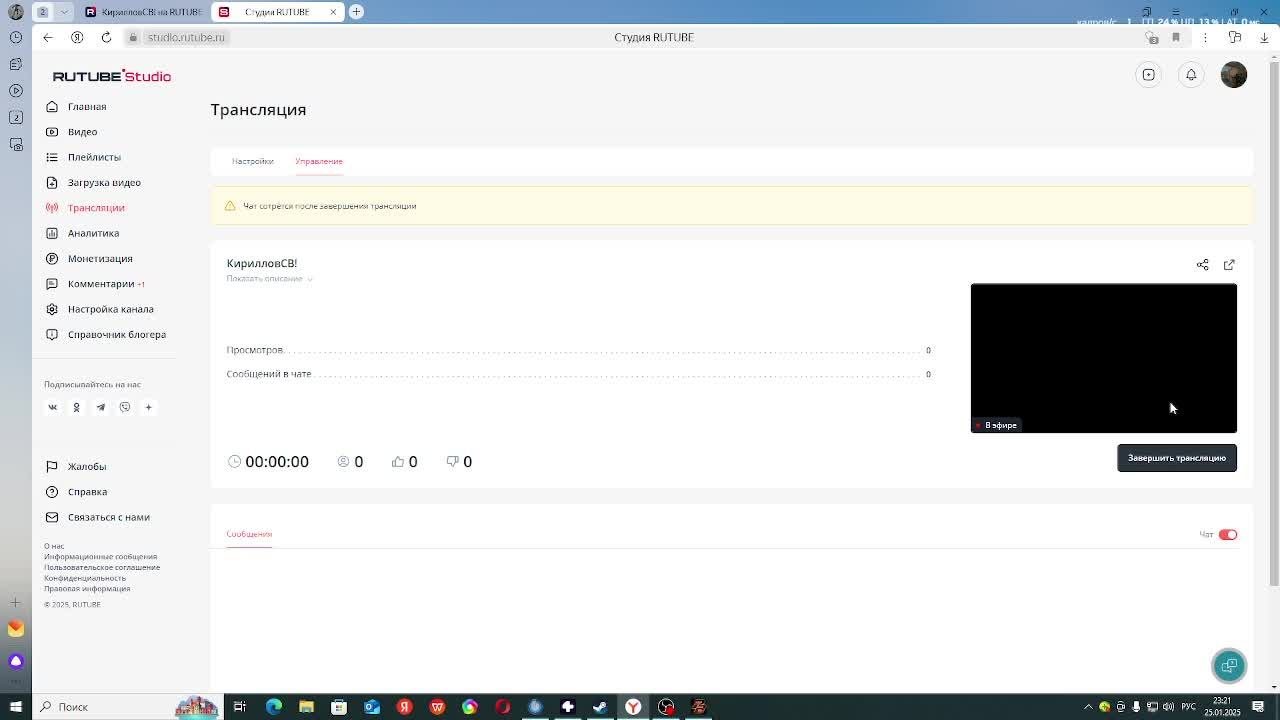Open Task View on the taskbar
Screen dimensions: 1280x720
point(240,707)
